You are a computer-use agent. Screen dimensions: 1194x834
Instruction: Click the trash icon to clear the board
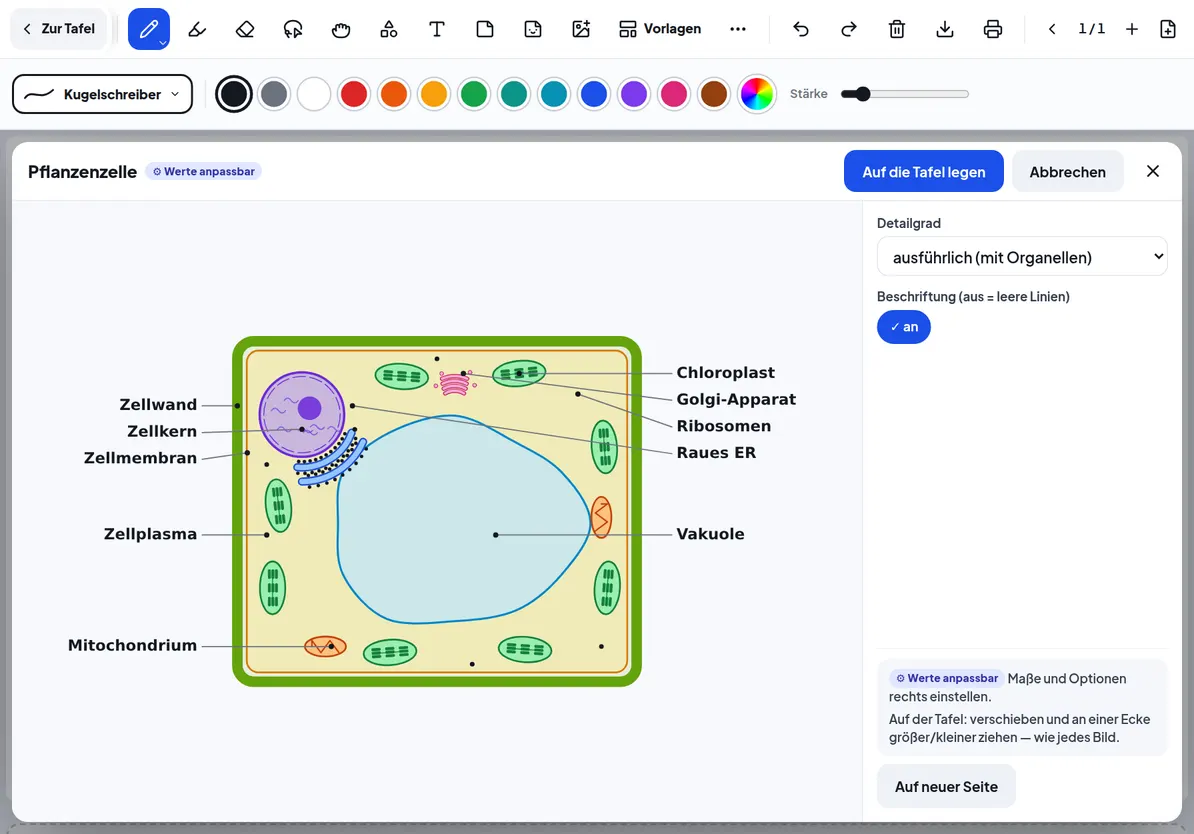click(897, 29)
